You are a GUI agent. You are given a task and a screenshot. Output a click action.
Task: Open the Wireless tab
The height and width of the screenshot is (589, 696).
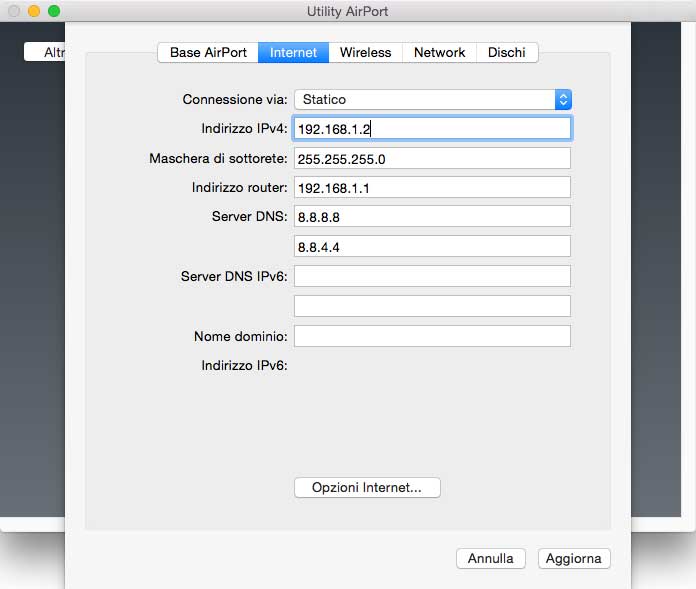coord(365,53)
